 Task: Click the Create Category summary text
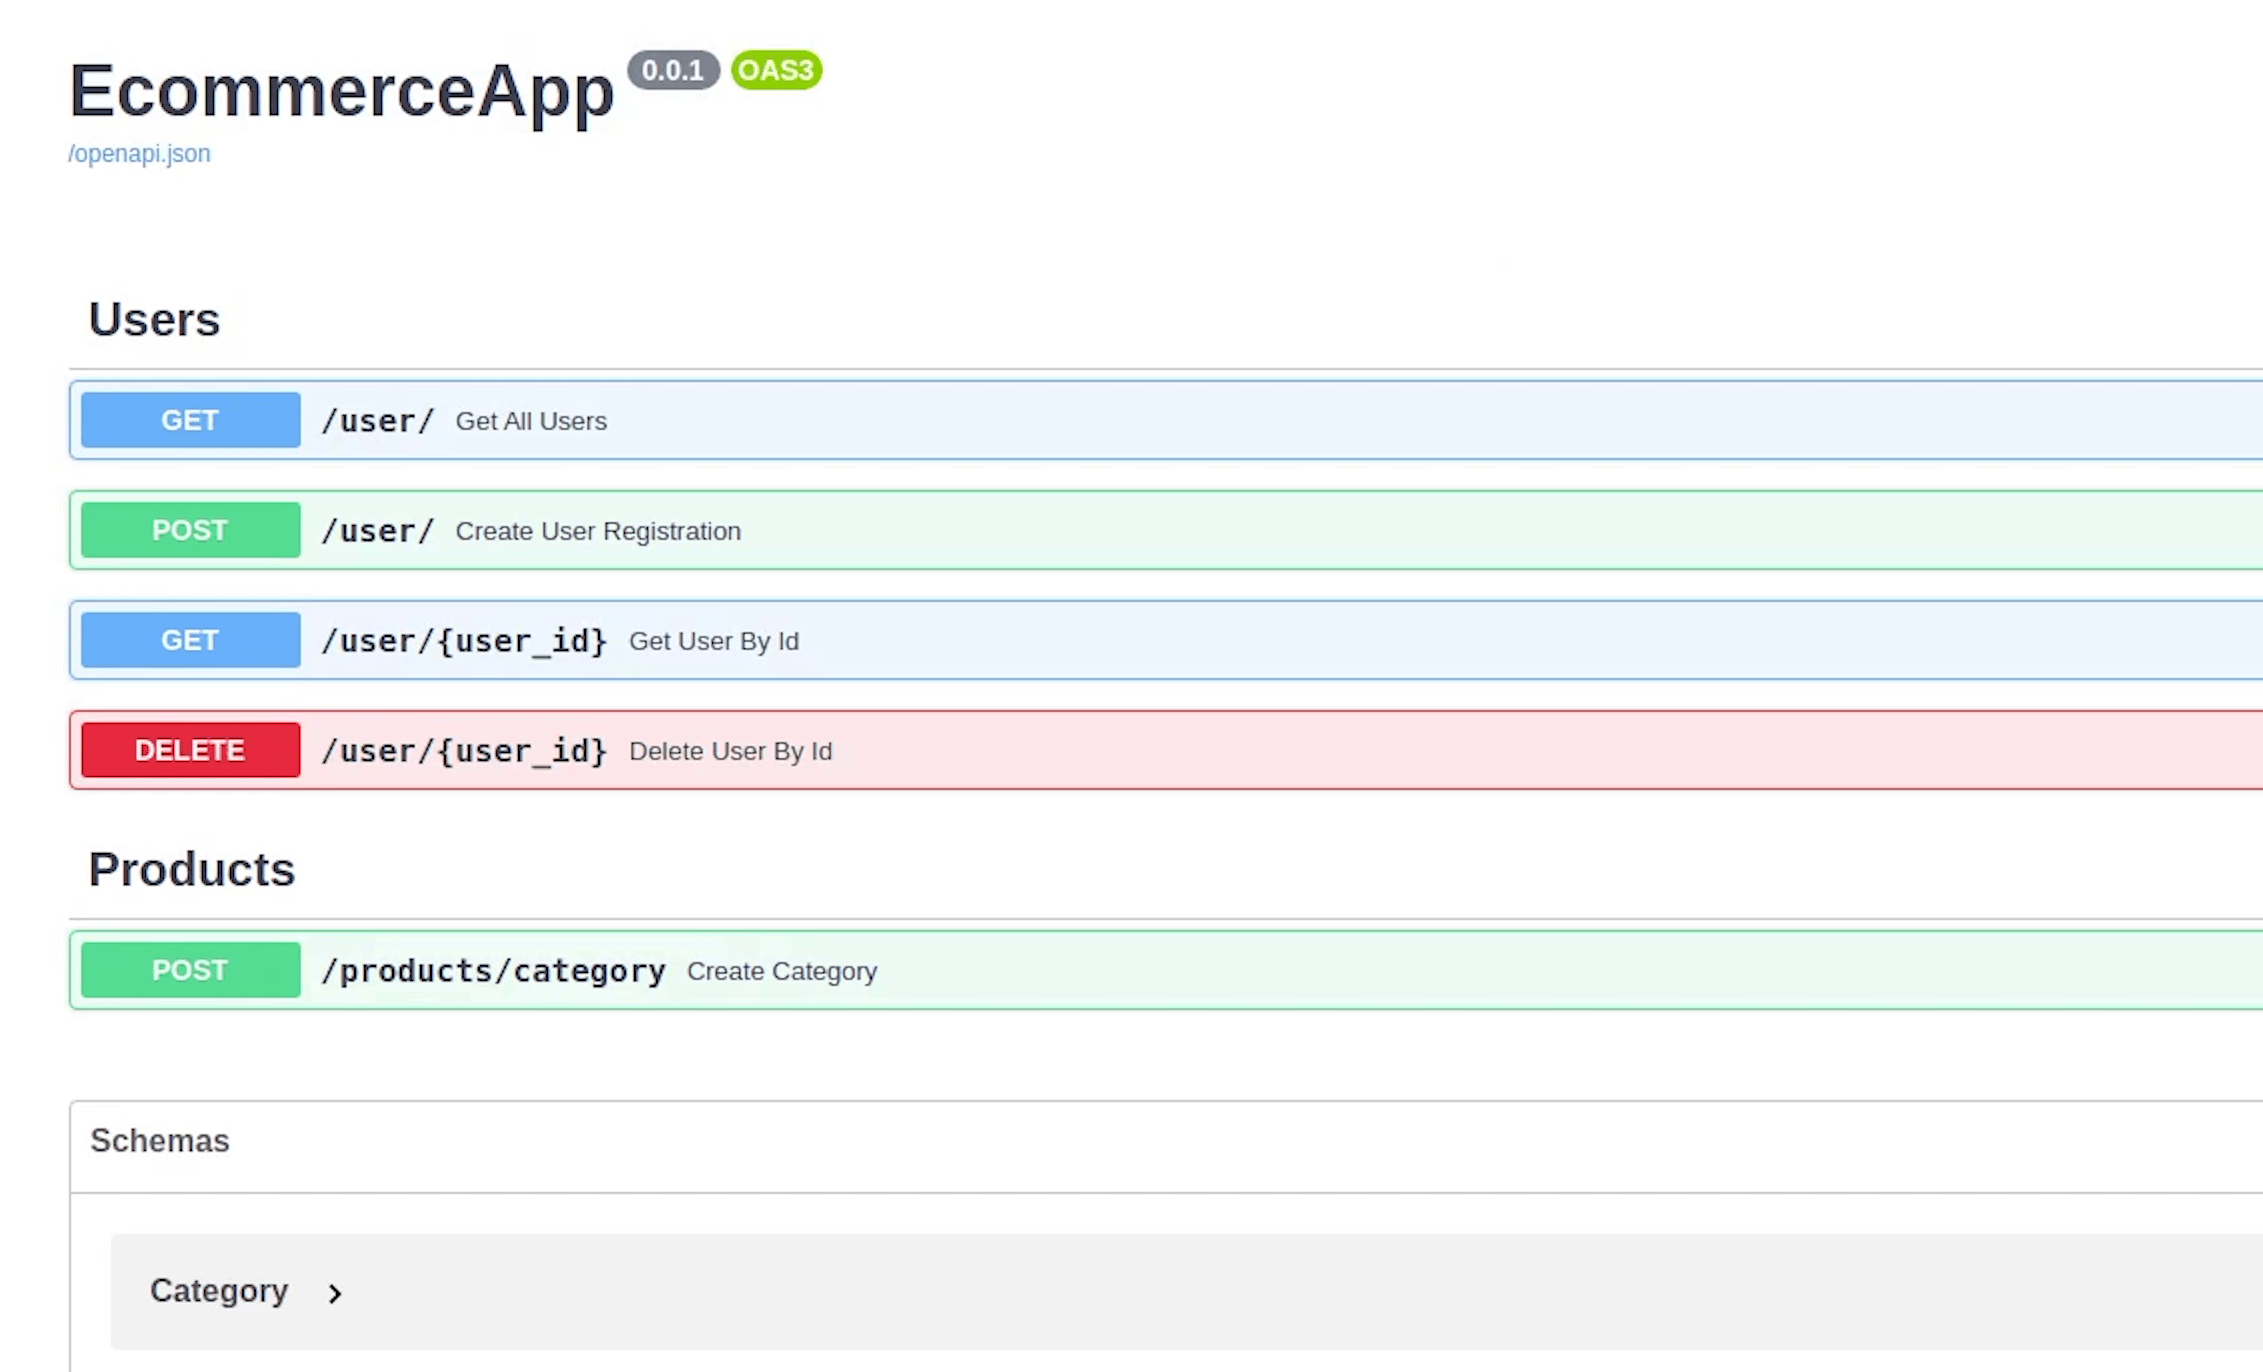782,971
